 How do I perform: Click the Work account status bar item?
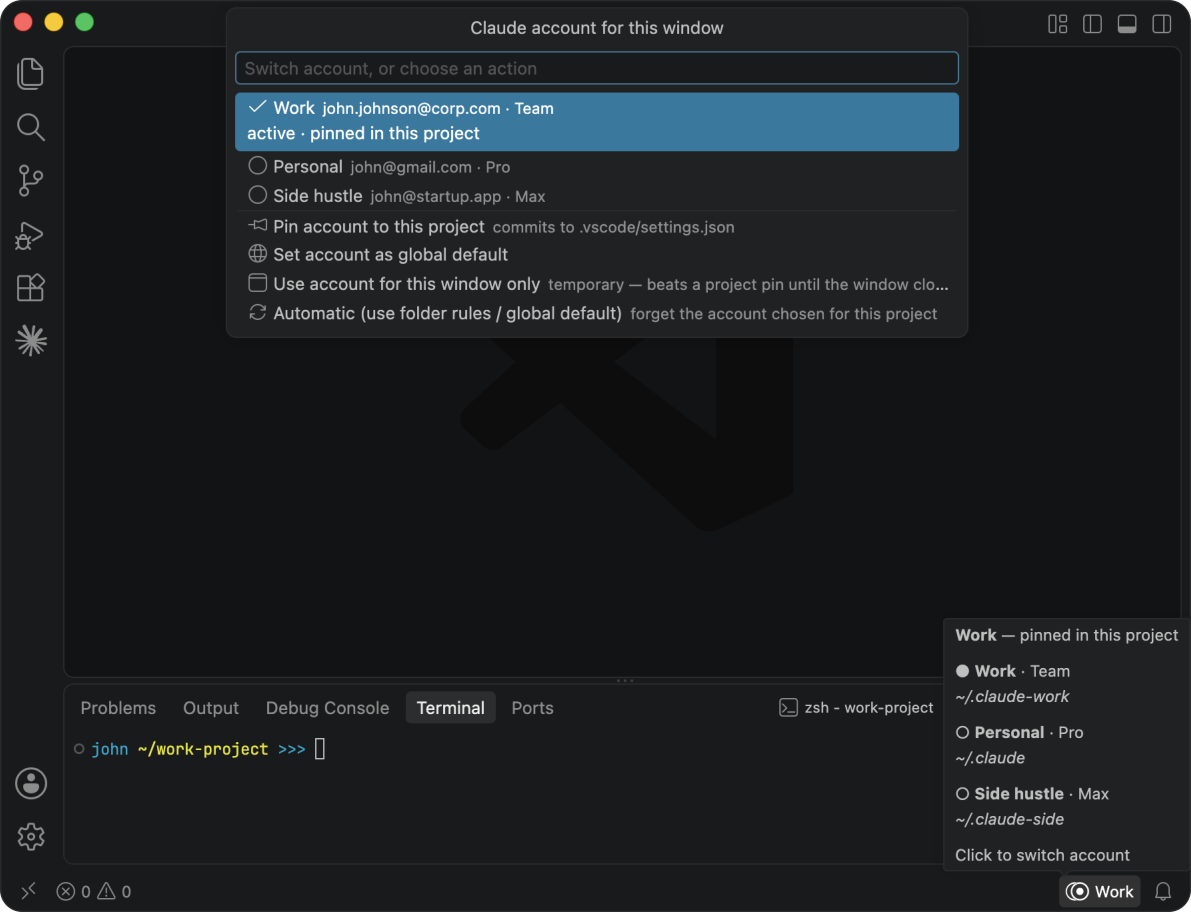coord(1100,891)
